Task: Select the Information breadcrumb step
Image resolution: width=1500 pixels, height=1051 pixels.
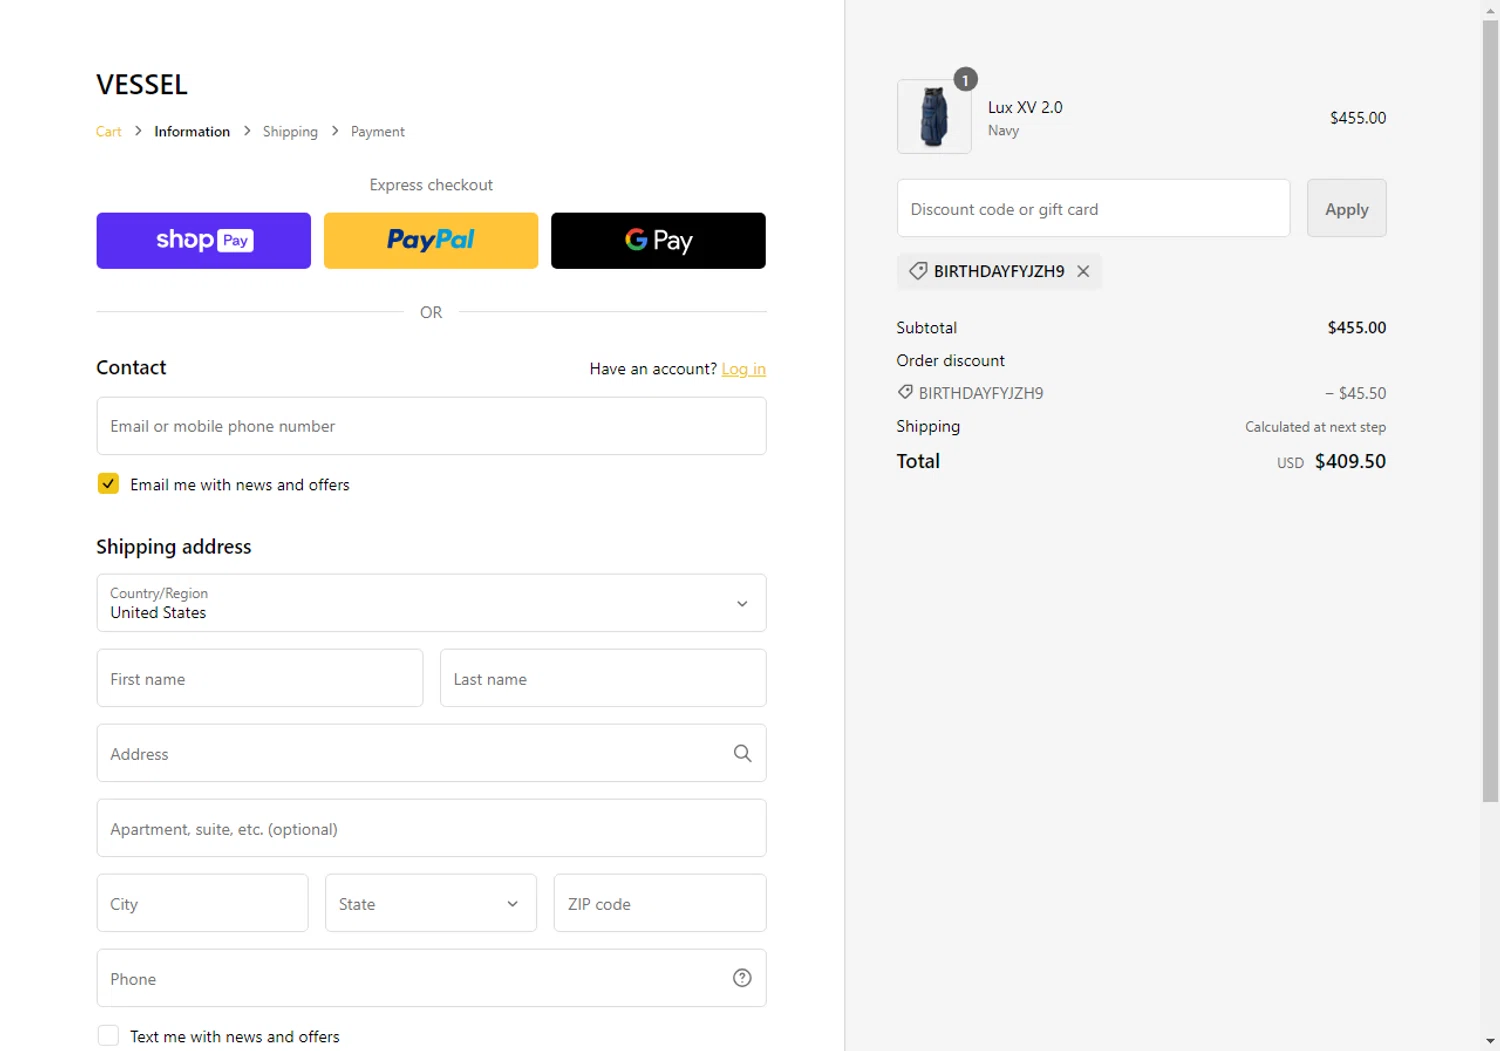Action: [x=192, y=131]
